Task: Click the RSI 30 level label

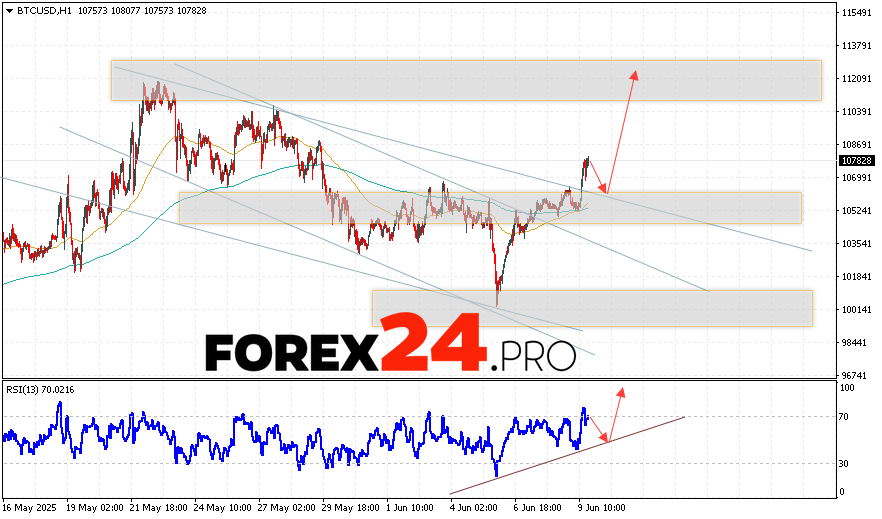Action: (x=846, y=463)
